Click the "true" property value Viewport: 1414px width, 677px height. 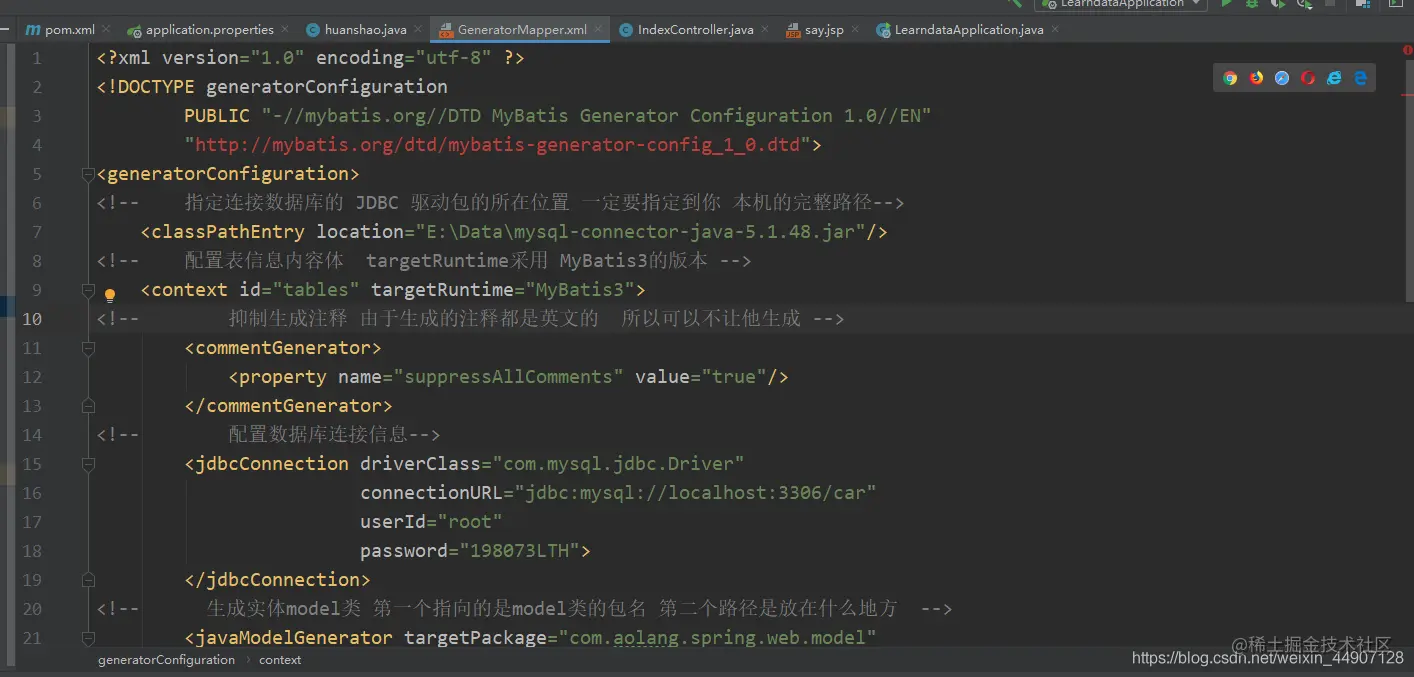(x=733, y=377)
